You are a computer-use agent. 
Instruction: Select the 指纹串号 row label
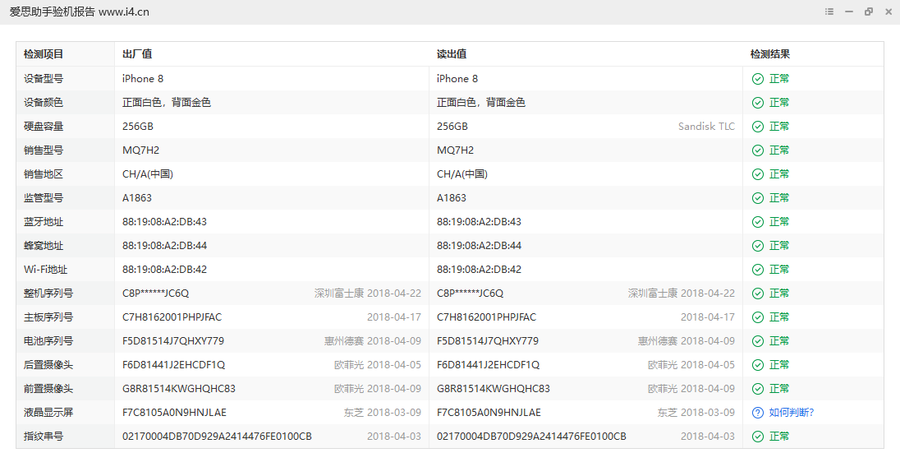(44, 436)
